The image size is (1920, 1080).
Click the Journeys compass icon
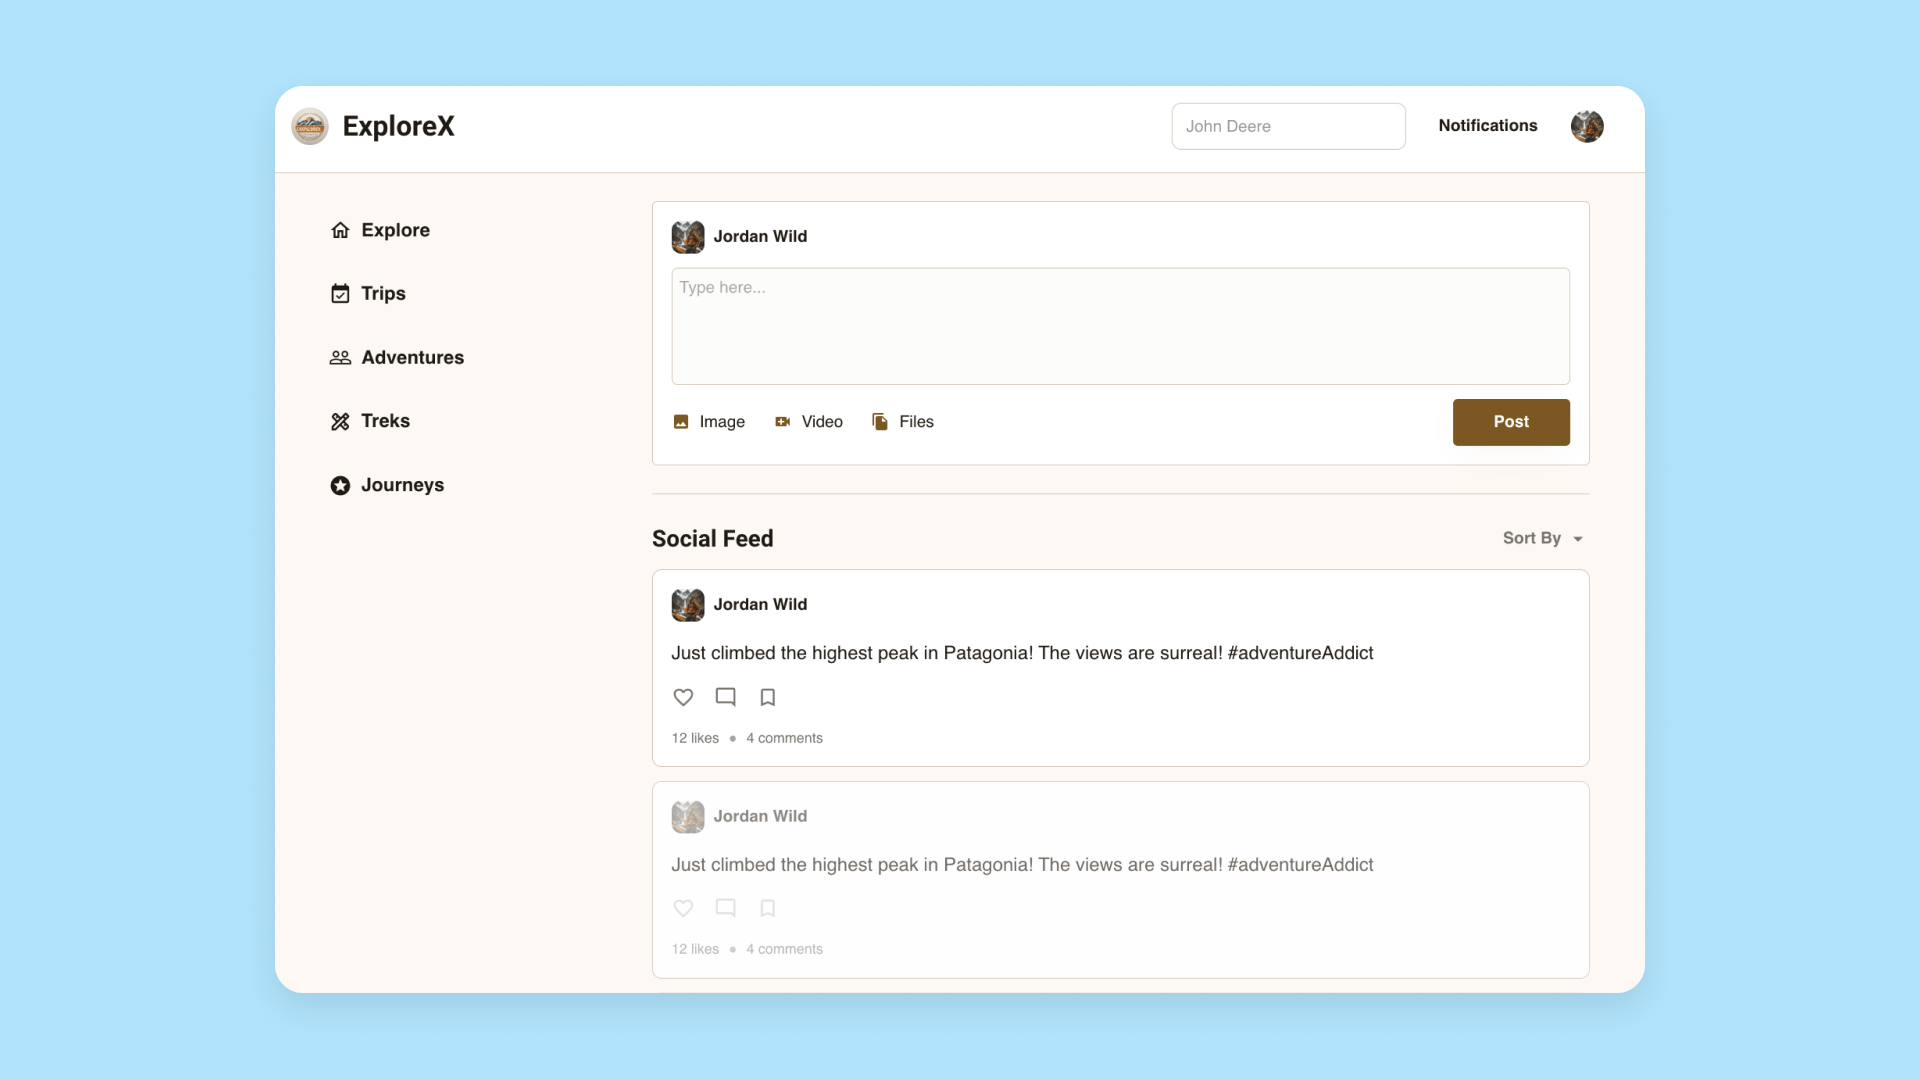tap(339, 484)
